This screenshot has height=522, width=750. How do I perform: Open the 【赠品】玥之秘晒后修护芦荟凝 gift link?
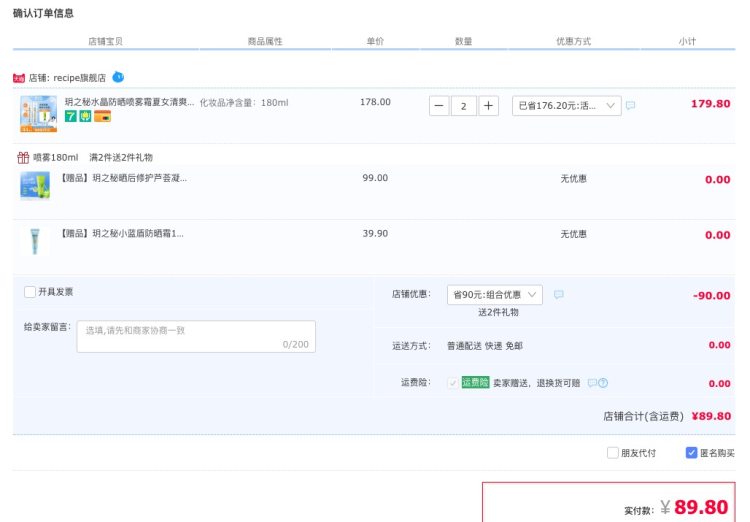pyautogui.click(x=123, y=178)
